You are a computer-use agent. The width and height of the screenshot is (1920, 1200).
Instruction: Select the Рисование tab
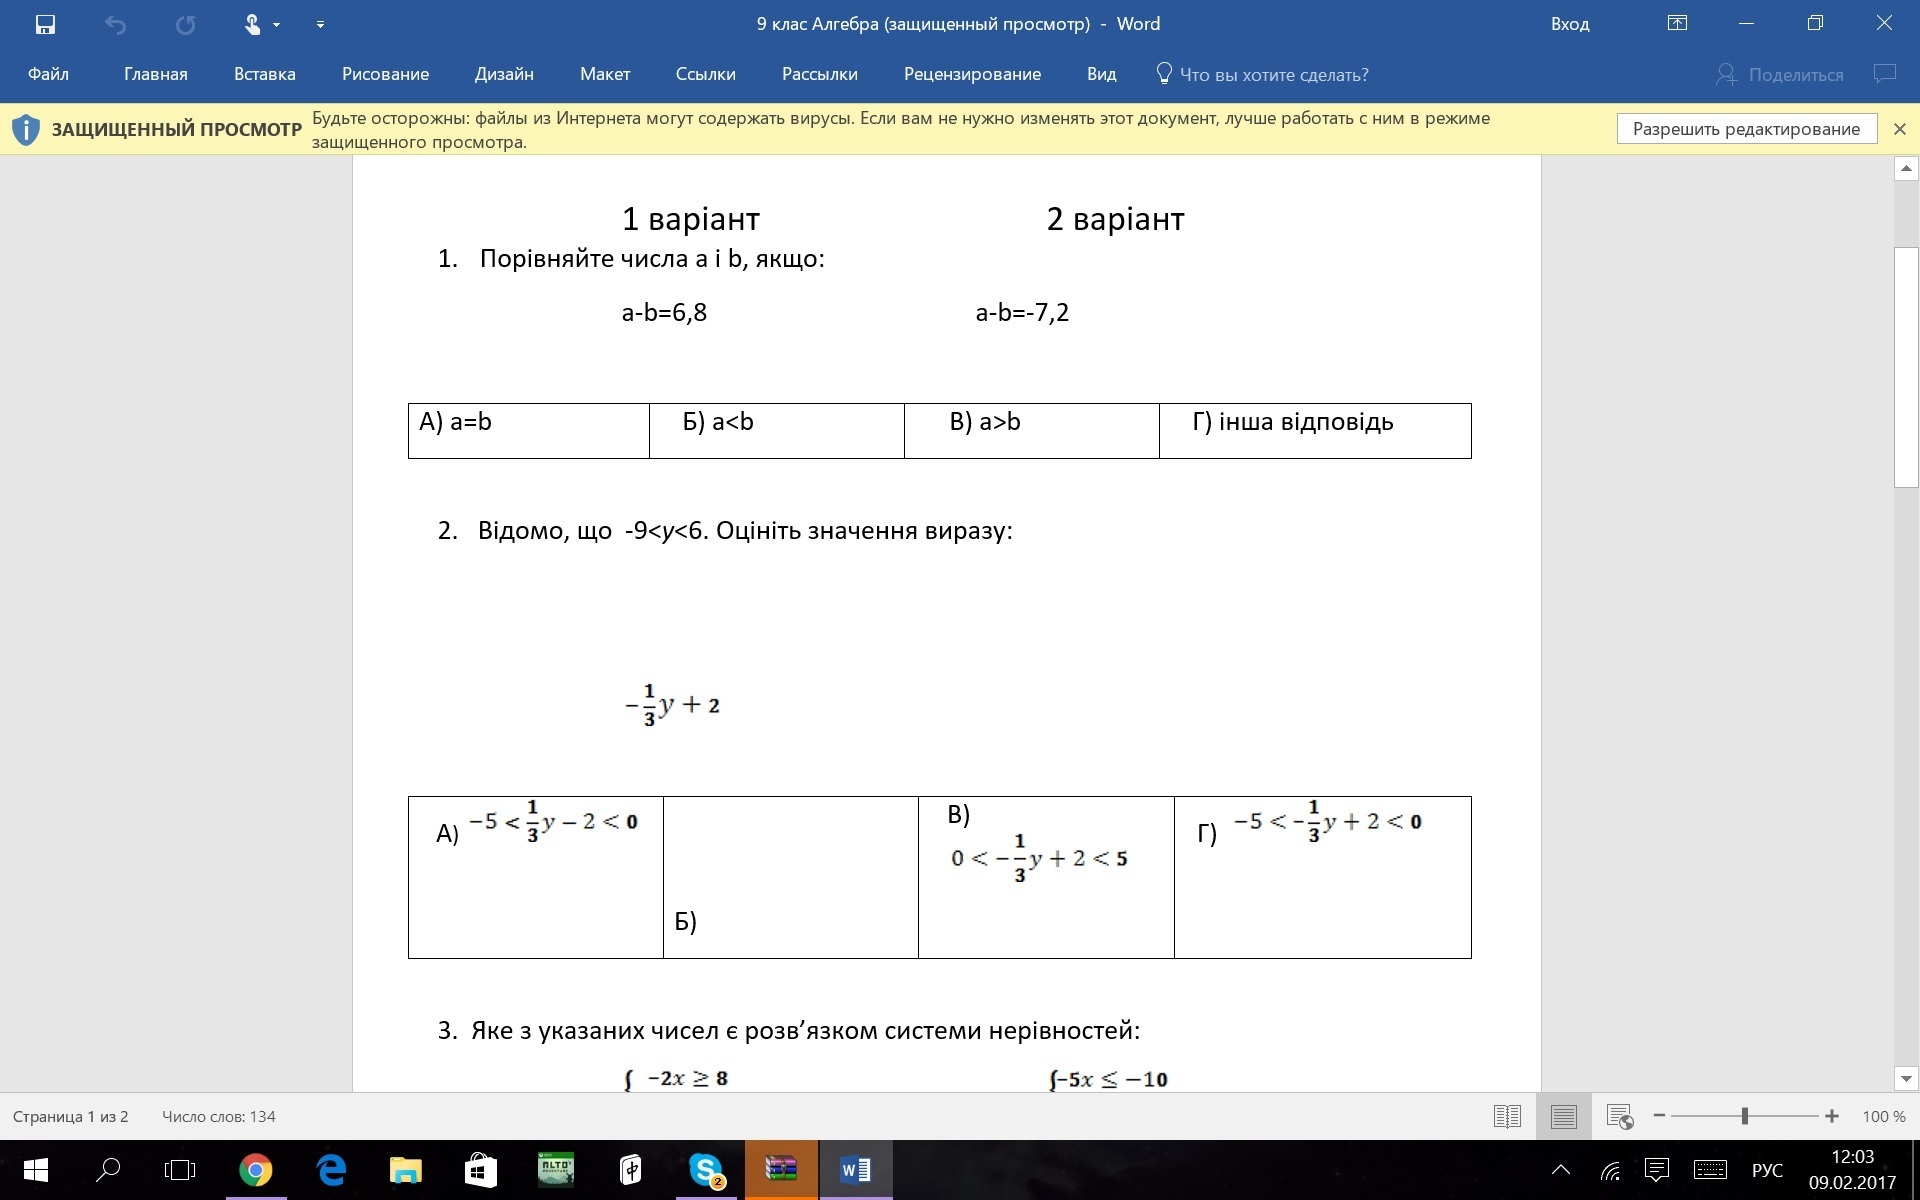click(x=385, y=74)
